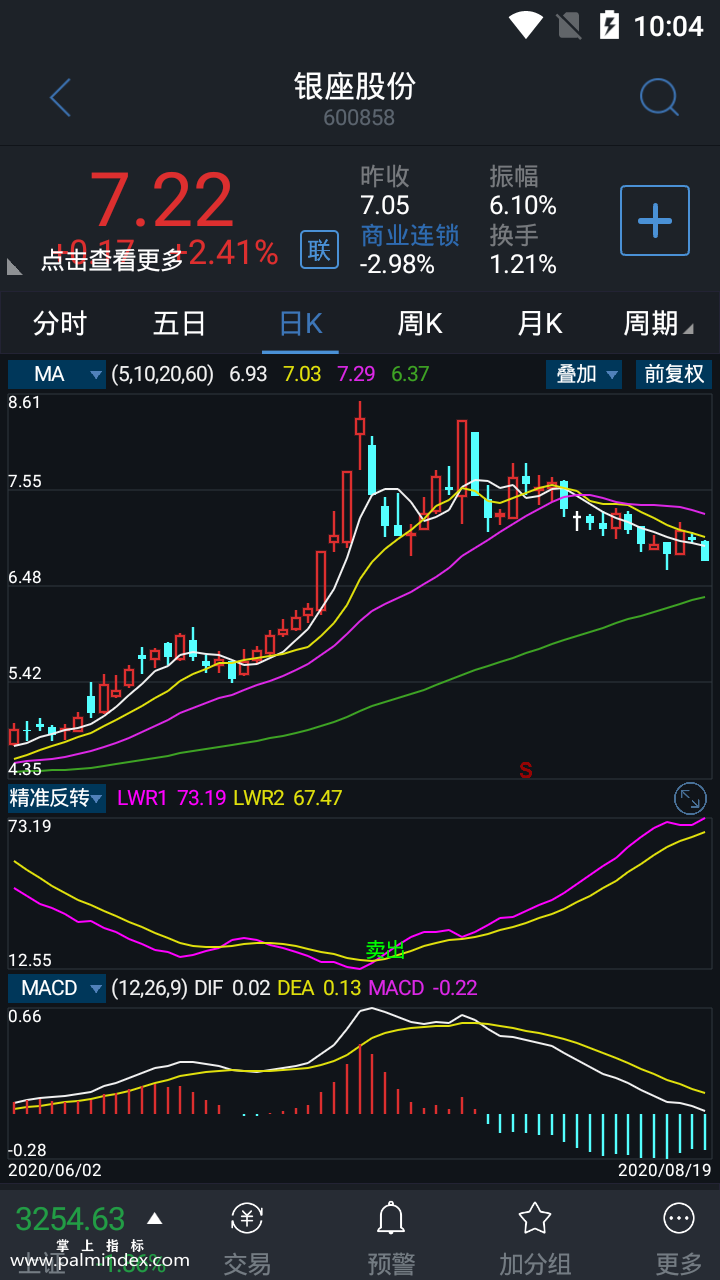Tap MA60 value 6.37

coord(410,374)
